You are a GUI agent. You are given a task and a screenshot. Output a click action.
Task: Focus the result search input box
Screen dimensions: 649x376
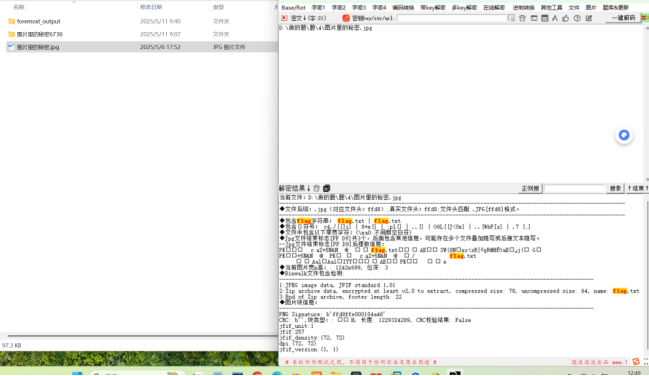(574, 188)
